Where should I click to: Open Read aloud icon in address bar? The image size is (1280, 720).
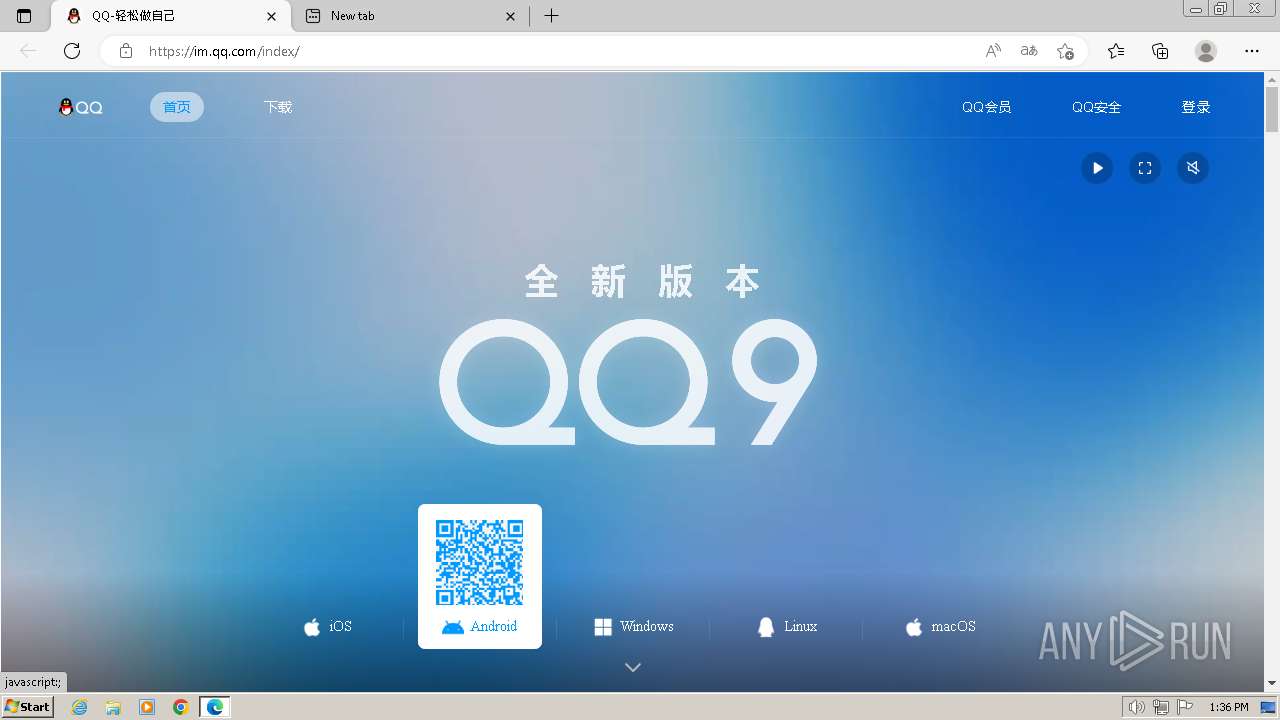click(x=993, y=51)
